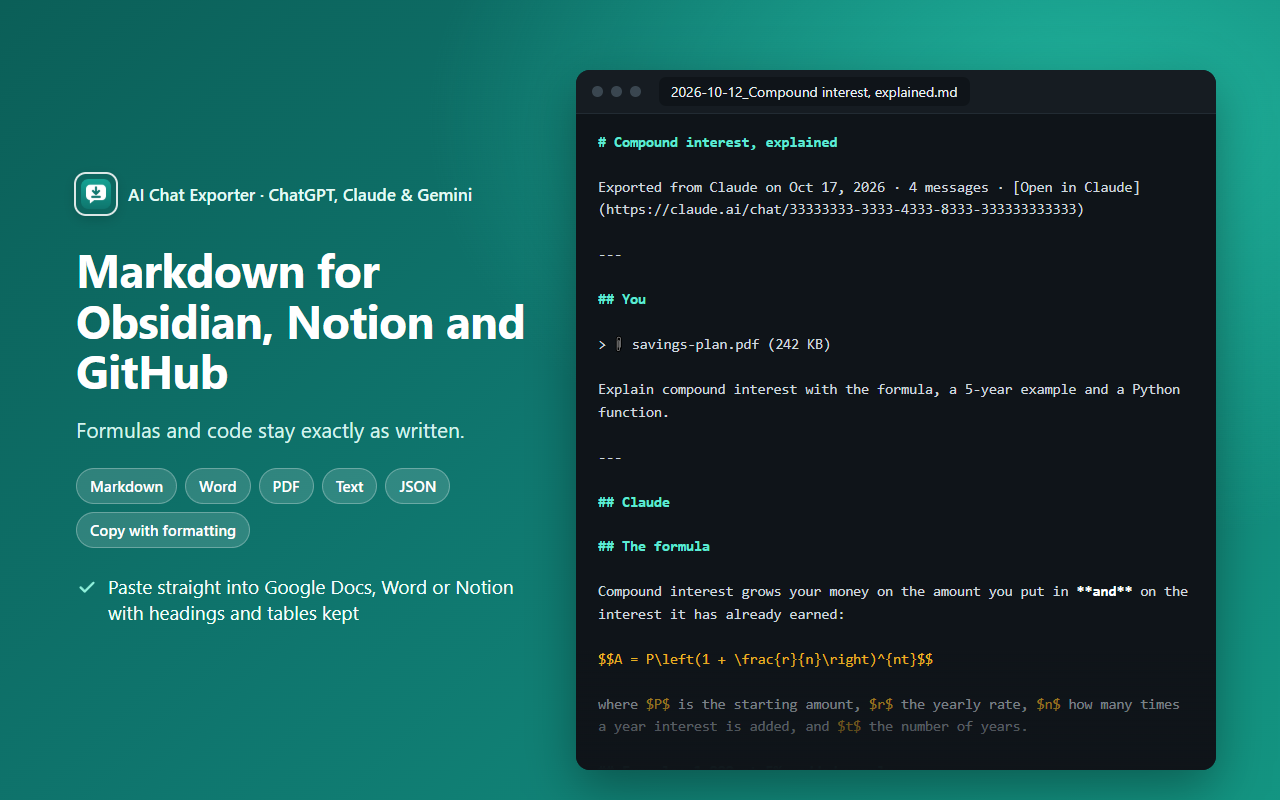Image resolution: width=1280 pixels, height=800 pixels.
Task: Click the paperclip icon before savings-plan.pdf
Action: pyautogui.click(x=619, y=344)
